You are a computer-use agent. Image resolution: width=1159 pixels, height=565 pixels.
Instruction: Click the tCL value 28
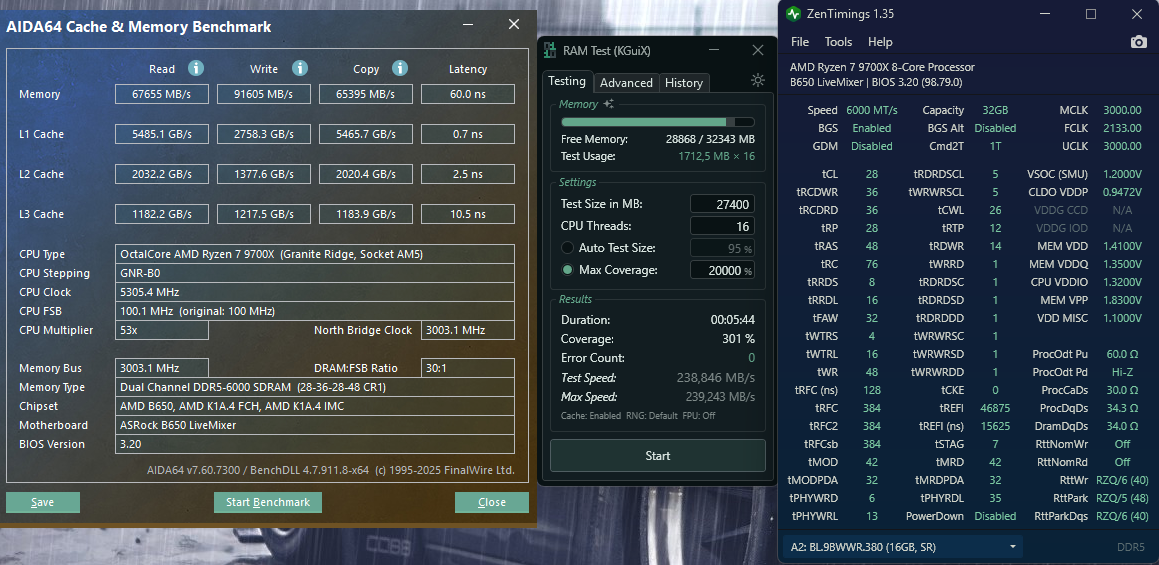tap(871, 174)
